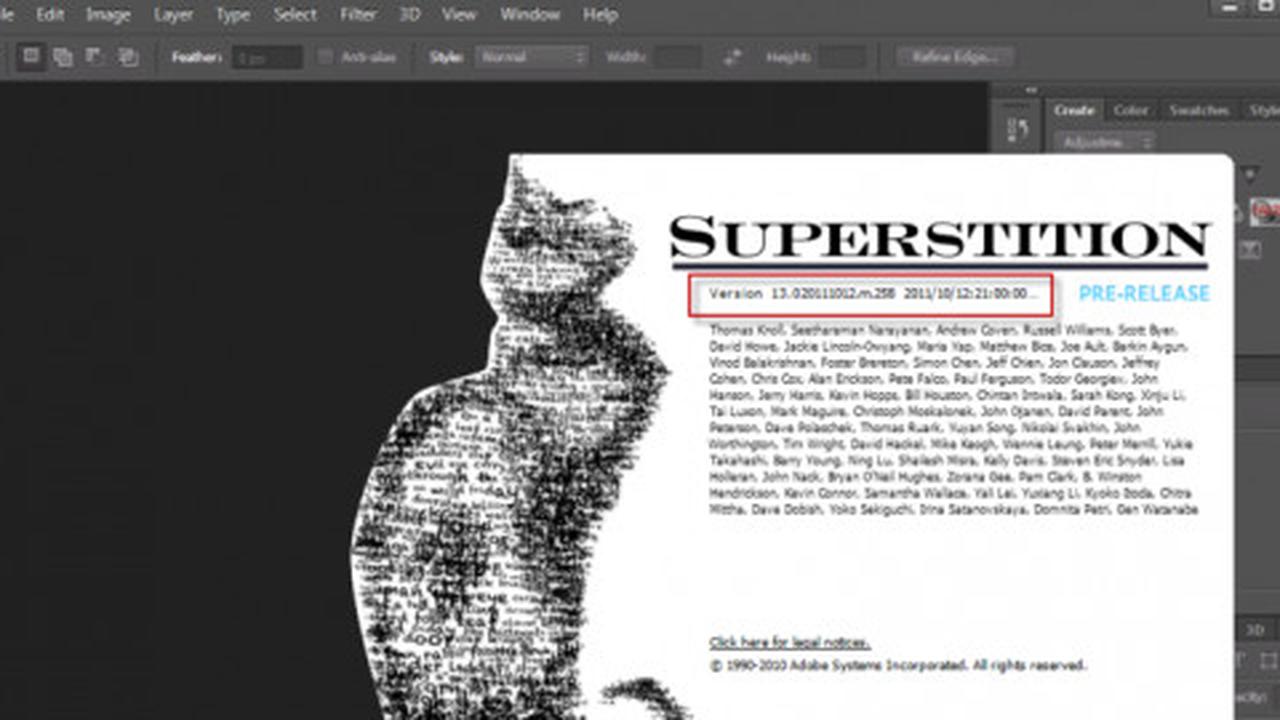Screen dimensions: 1280x720
Task: Choose Add to selection mode icon
Action: point(63,57)
